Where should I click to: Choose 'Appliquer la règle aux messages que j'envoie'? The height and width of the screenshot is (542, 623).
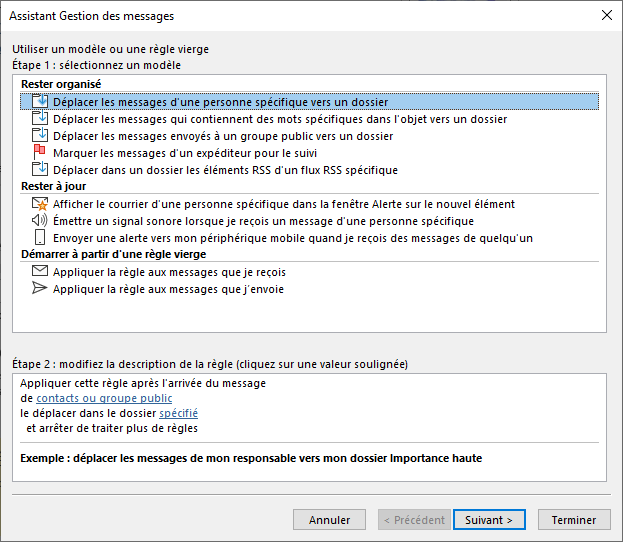pyautogui.click(x=168, y=289)
